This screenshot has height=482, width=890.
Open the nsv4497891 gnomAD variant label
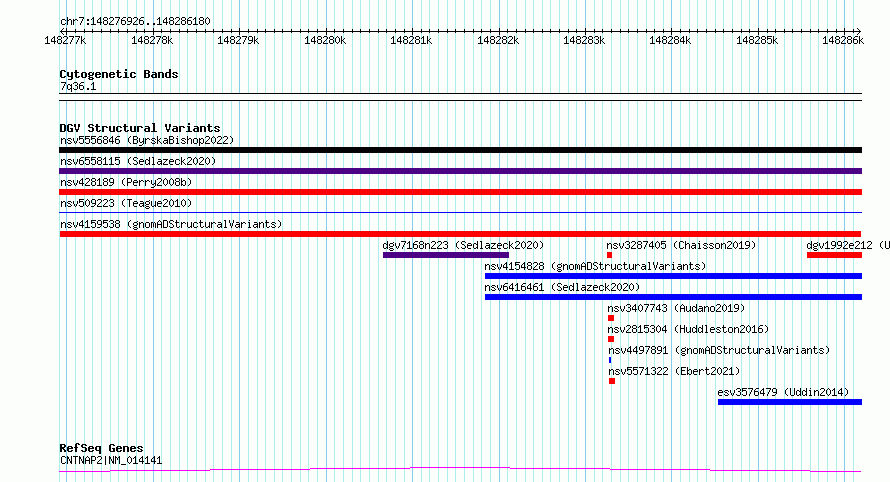click(x=719, y=350)
